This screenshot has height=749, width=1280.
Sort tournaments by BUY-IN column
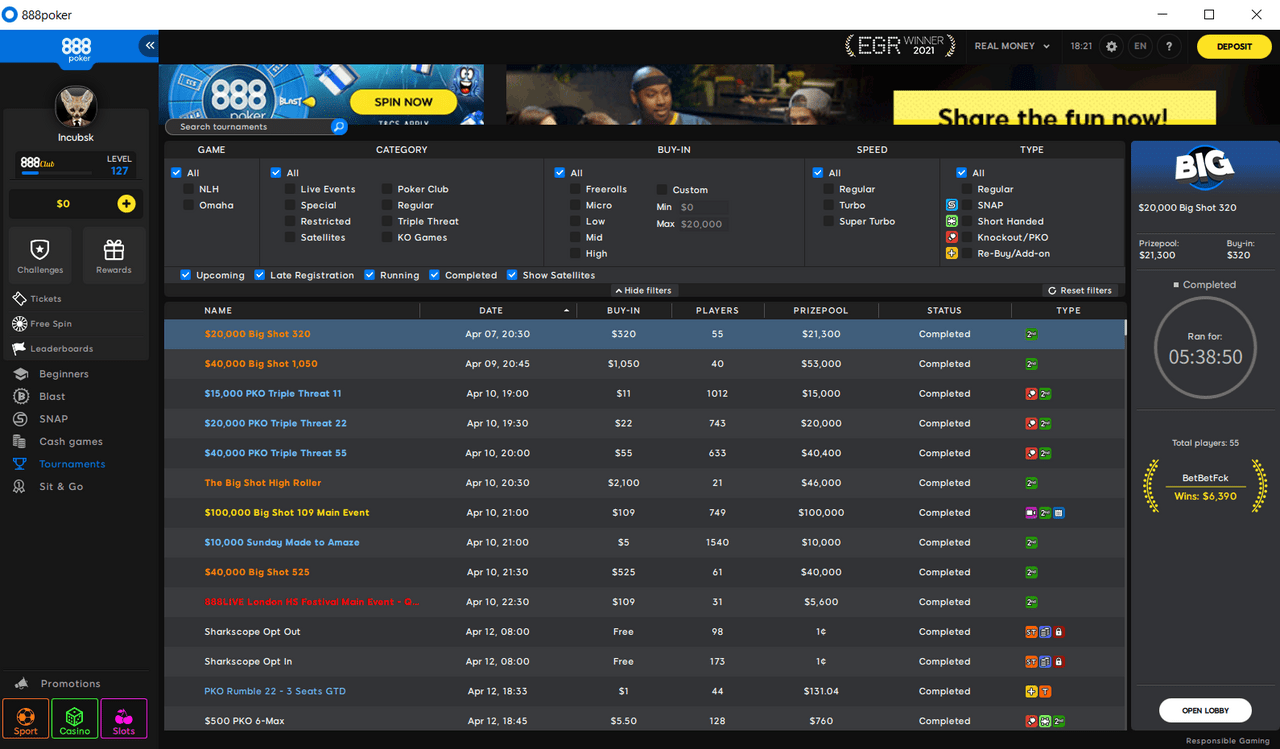coord(623,311)
